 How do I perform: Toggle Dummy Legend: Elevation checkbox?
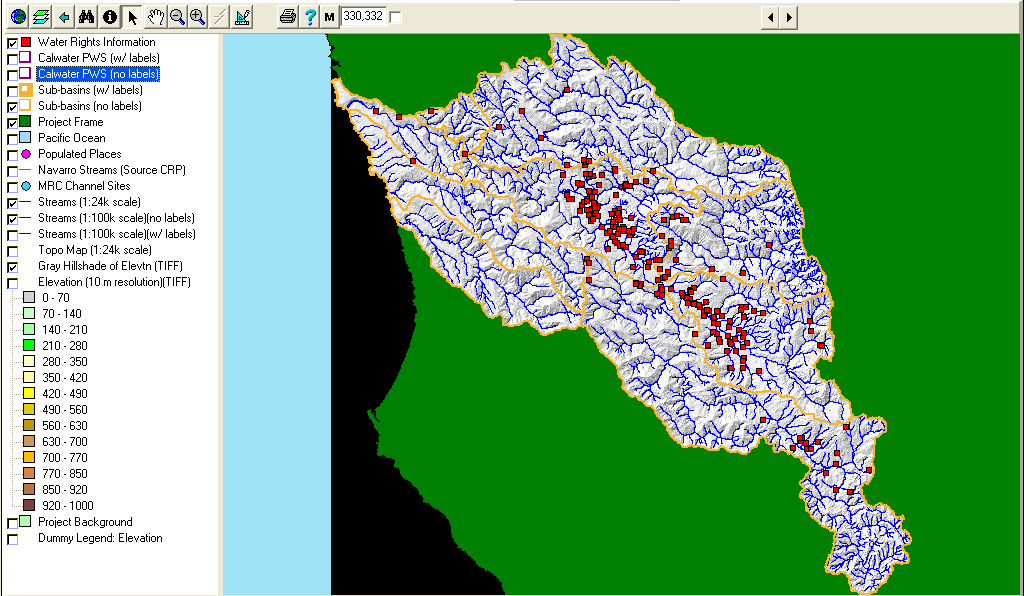tap(12, 539)
